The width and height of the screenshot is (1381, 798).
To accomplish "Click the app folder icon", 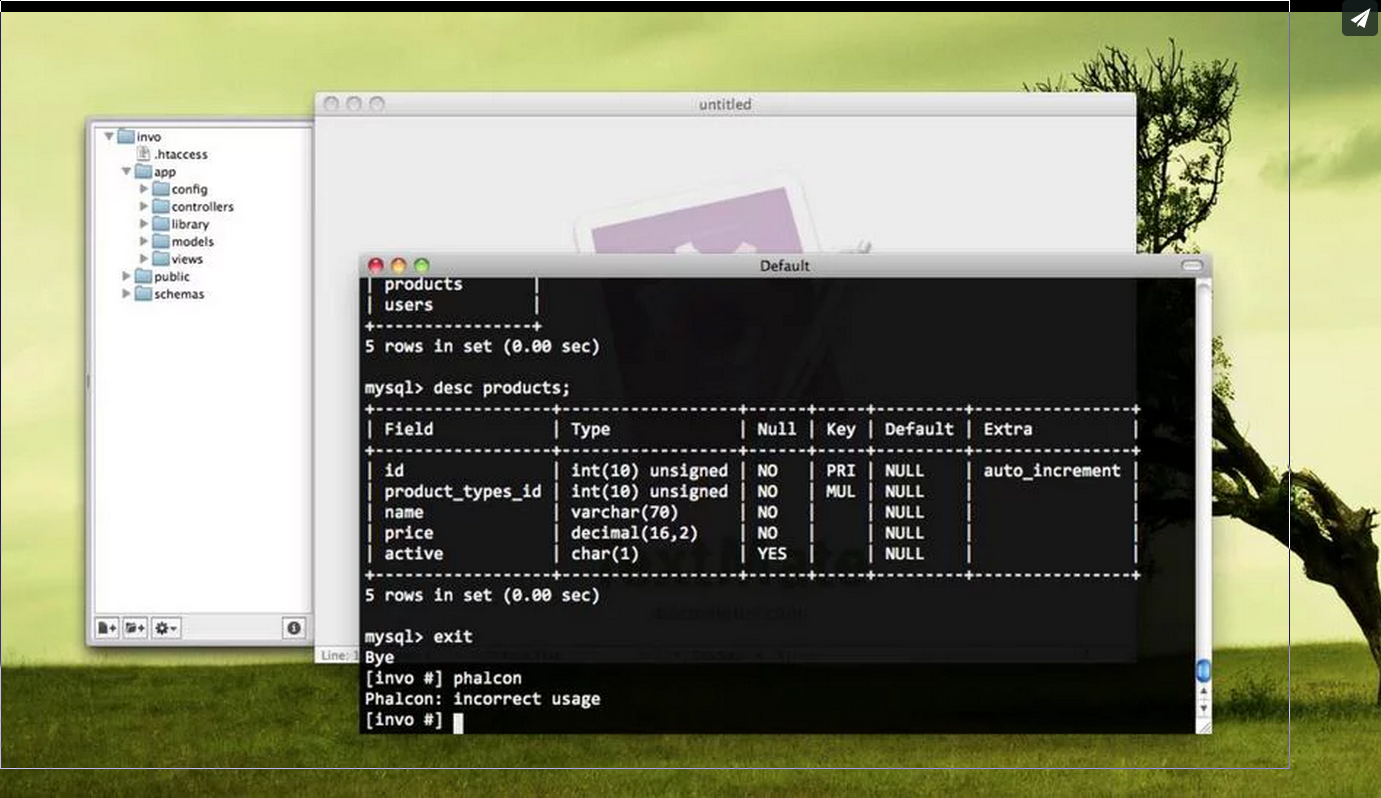I will [x=143, y=171].
